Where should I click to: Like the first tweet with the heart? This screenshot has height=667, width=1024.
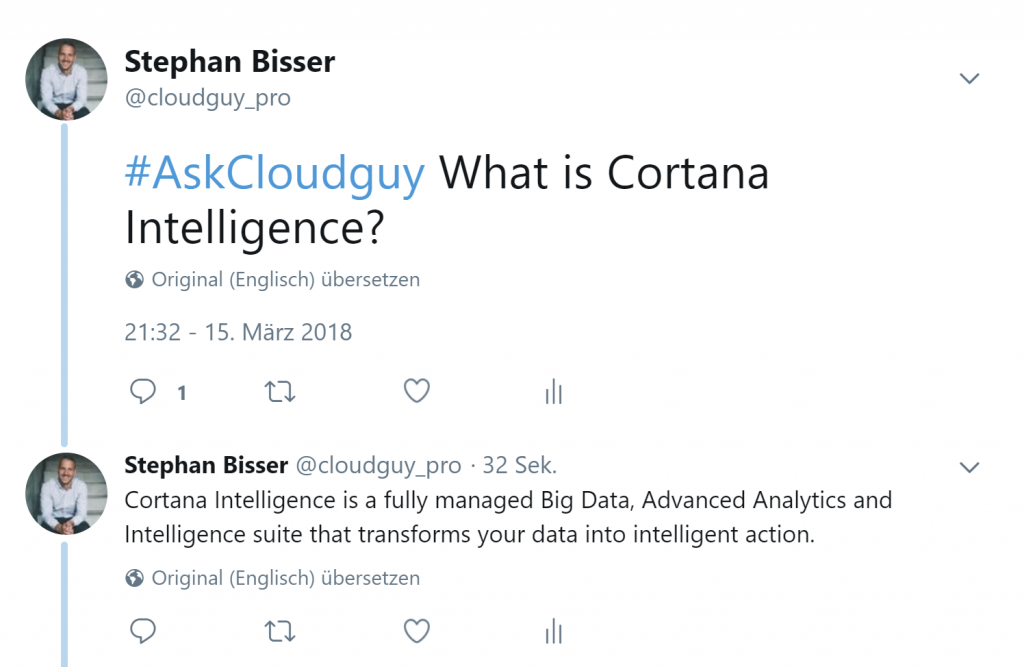click(417, 392)
